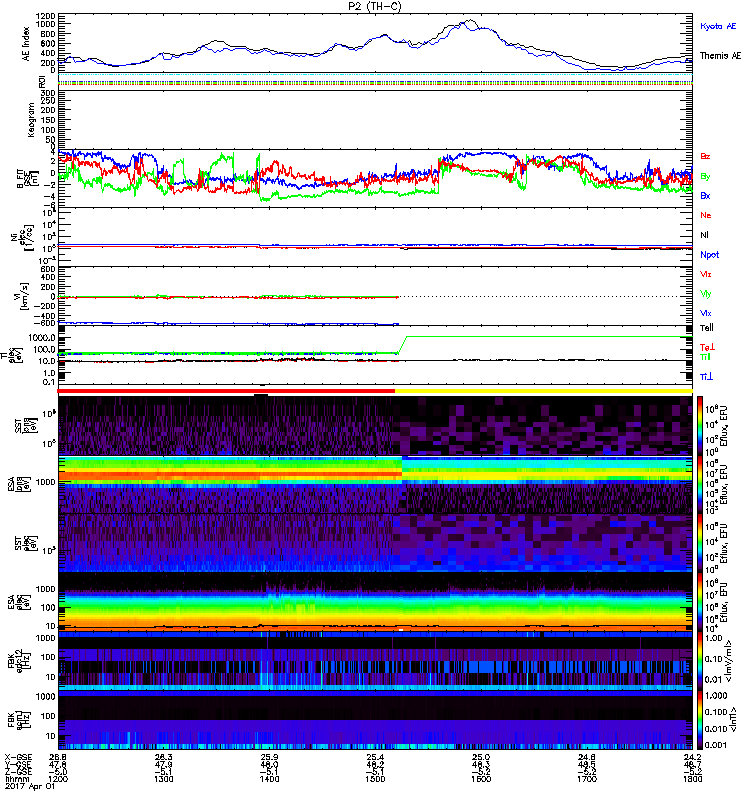Click the blue Vix legend label
Screen dimensions: 750x800
click(706, 313)
